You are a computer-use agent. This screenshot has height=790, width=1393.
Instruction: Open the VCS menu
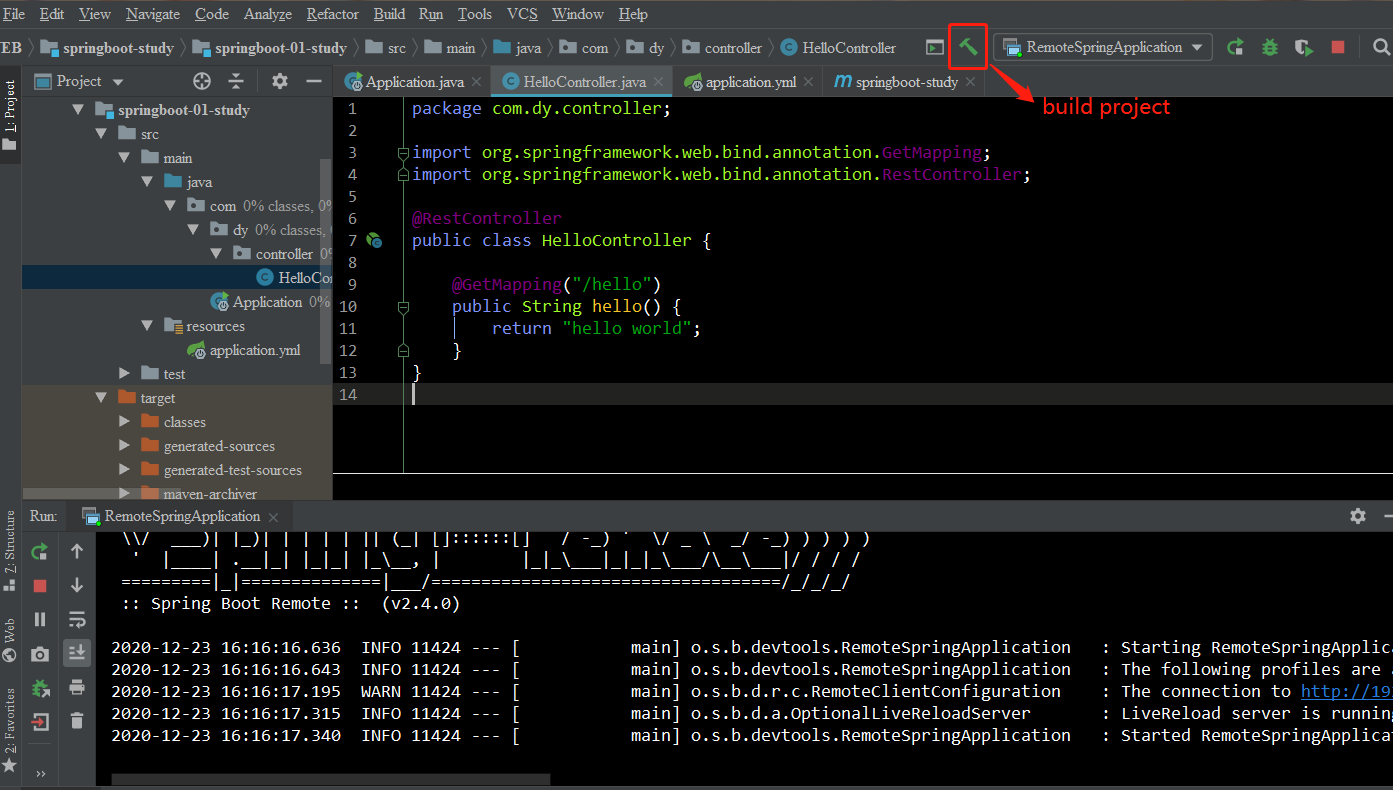[x=522, y=14]
